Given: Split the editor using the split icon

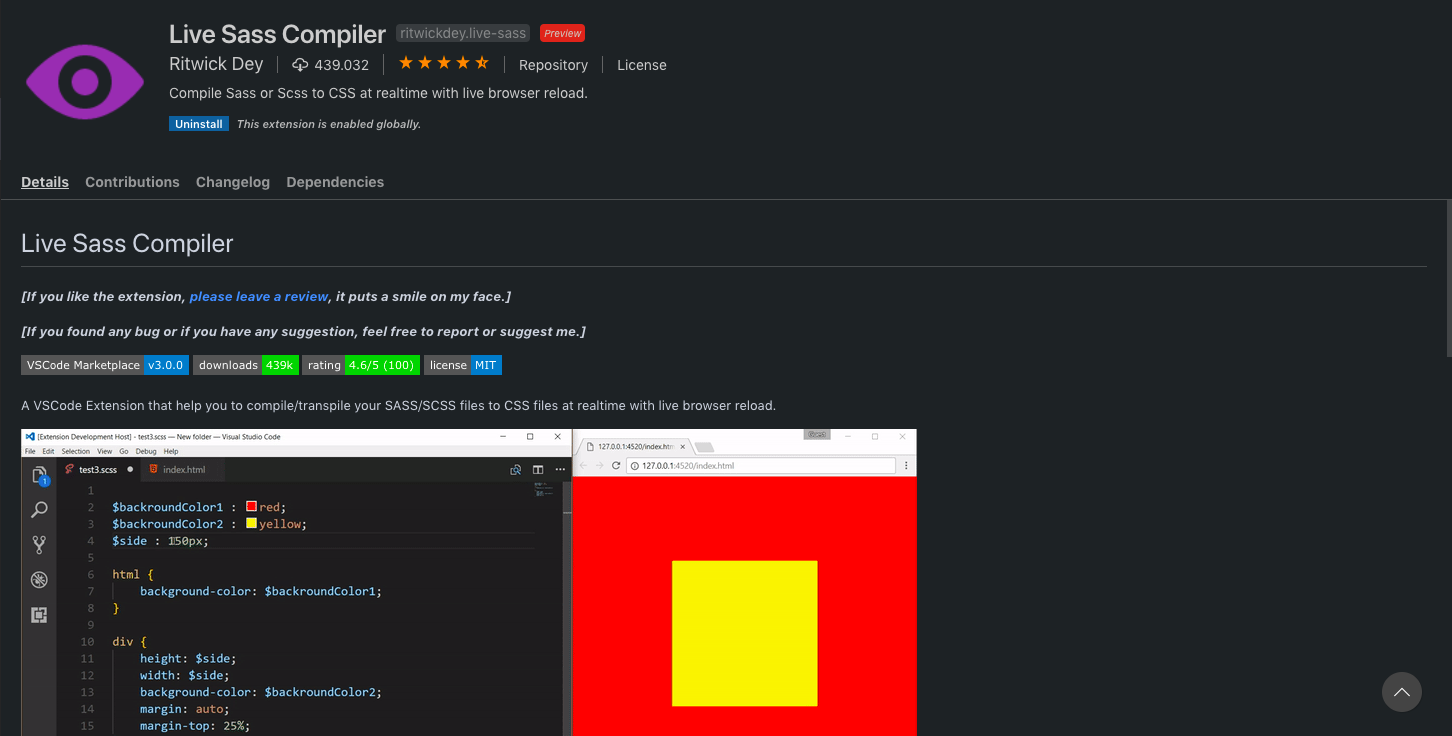Looking at the screenshot, I should pos(537,469).
